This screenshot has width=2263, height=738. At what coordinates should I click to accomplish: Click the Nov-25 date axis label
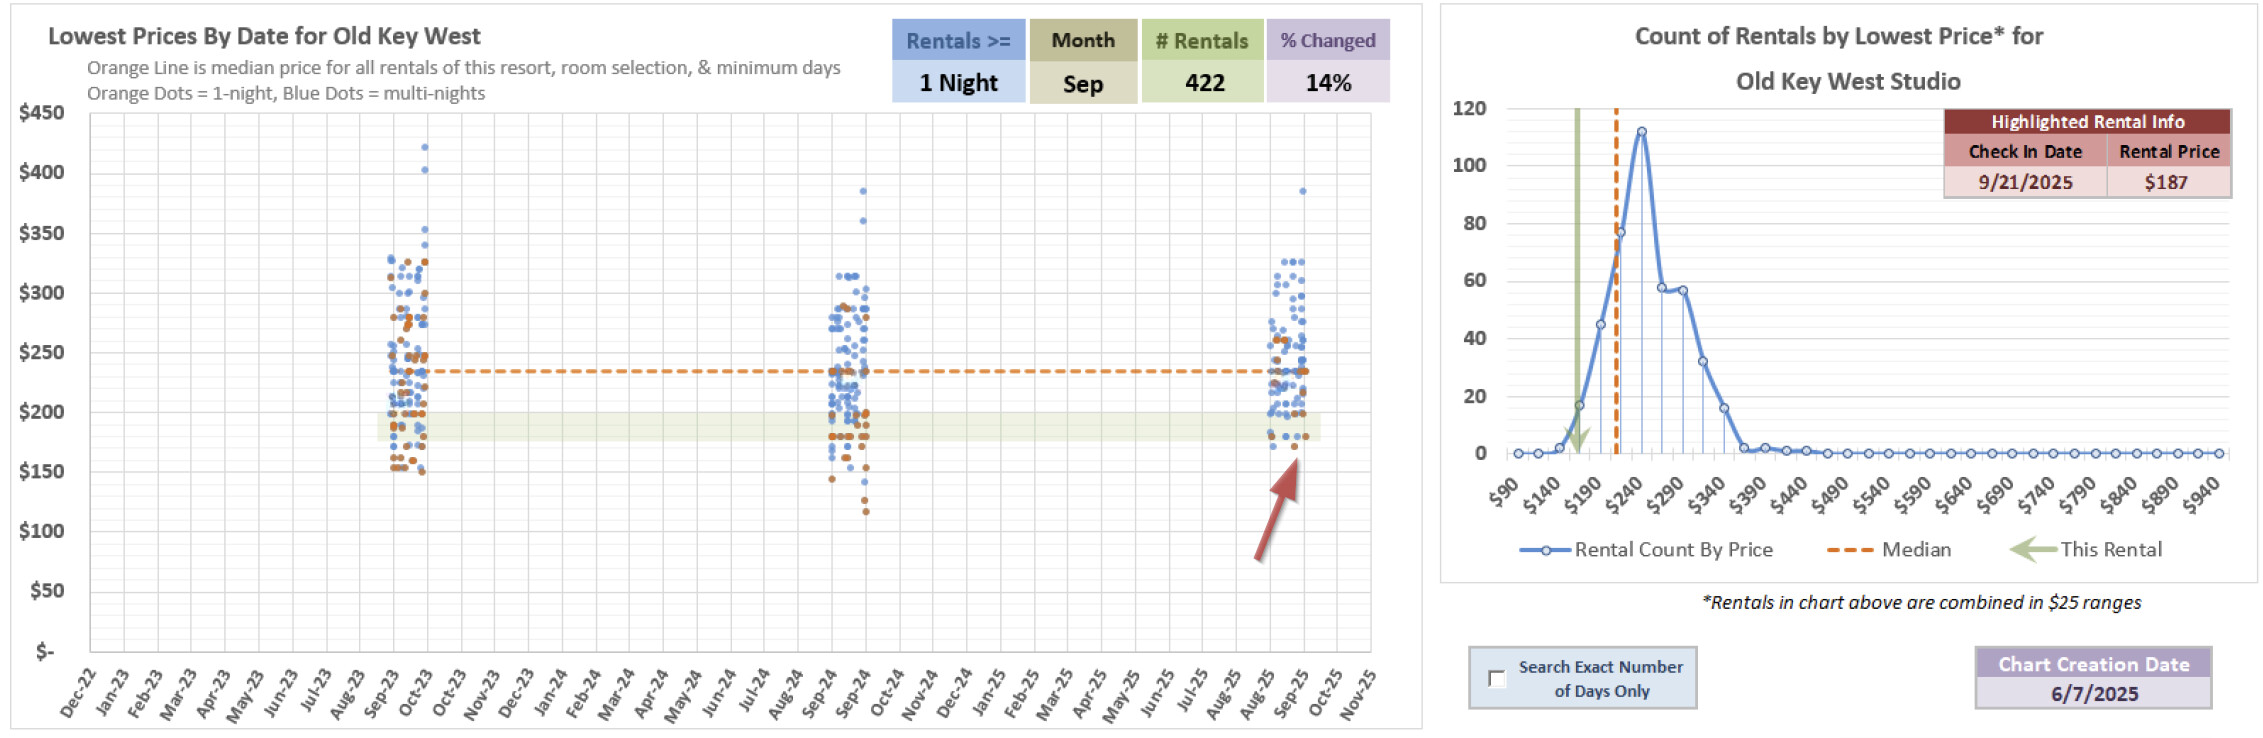pos(1357,693)
